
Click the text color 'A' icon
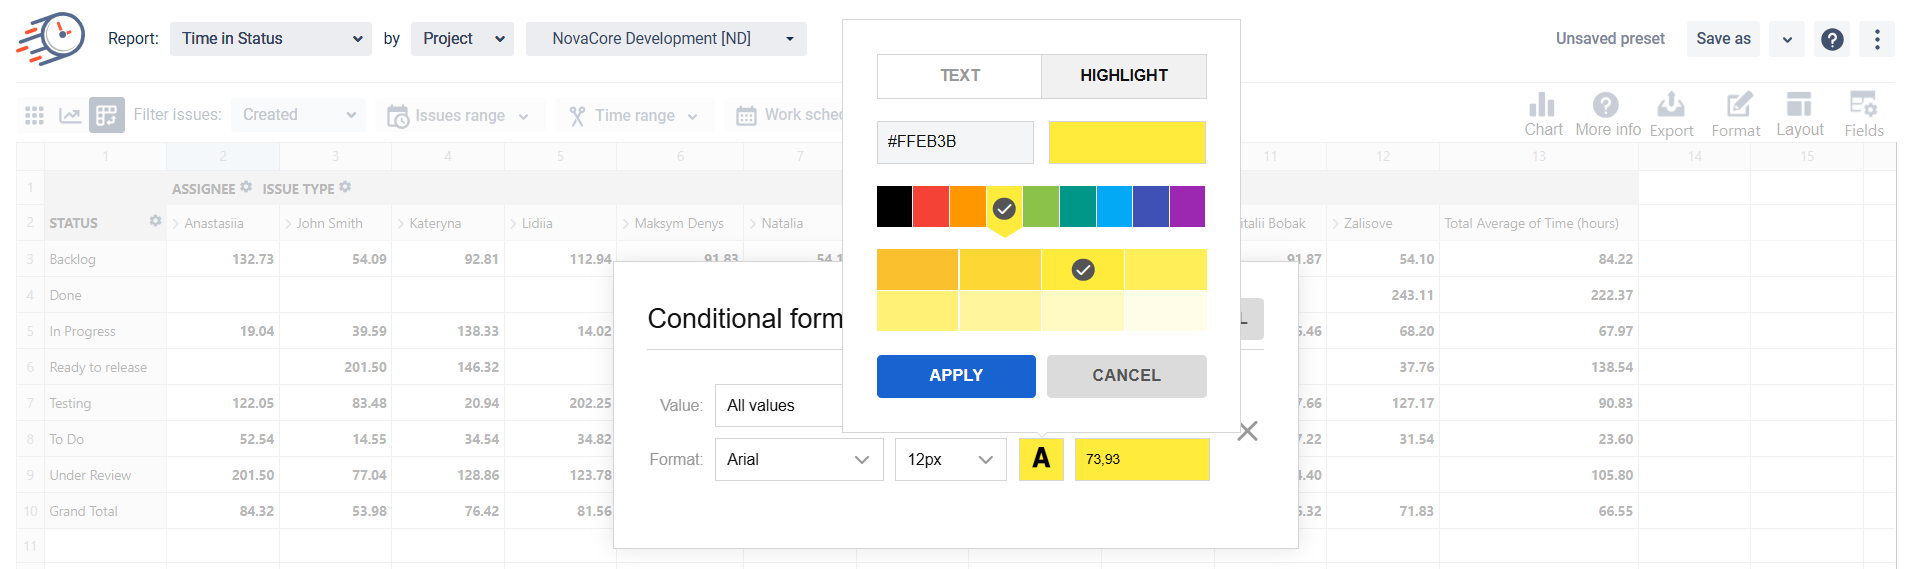click(x=1041, y=459)
